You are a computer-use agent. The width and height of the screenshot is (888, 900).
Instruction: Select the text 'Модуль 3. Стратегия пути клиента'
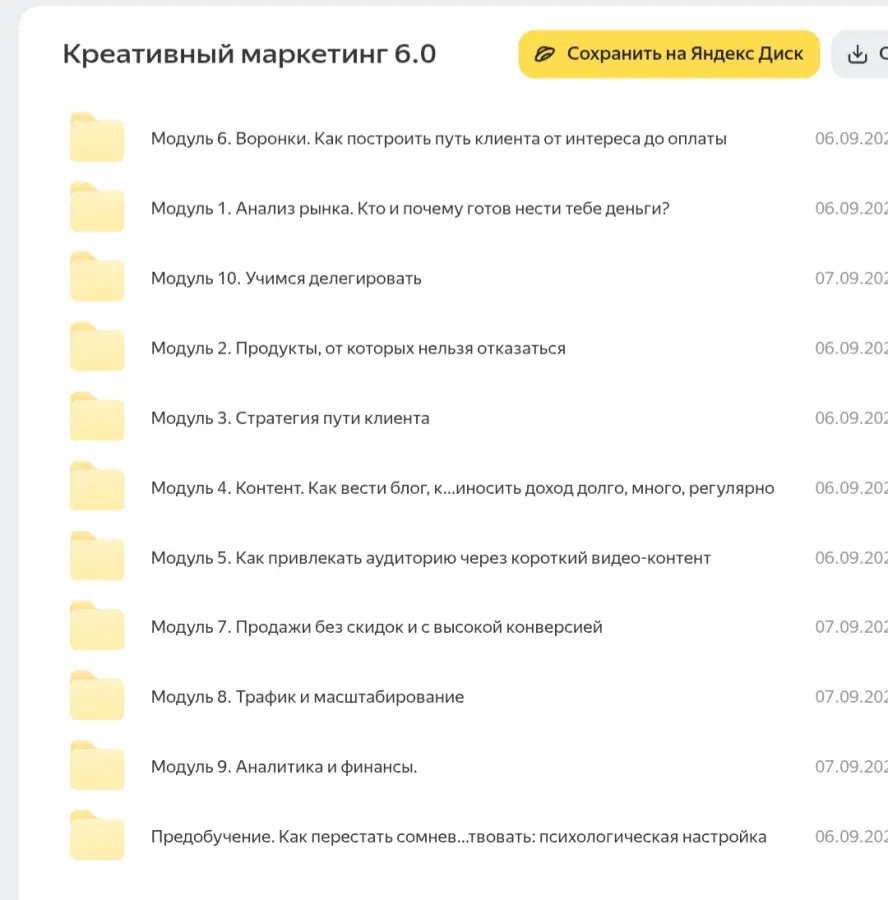click(x=290, y=418)
